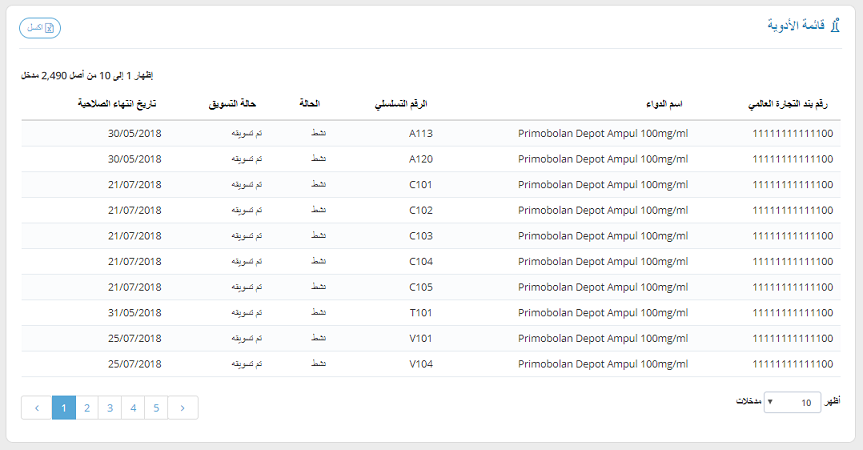Jump to page 4 of results
This screenshot has height=450, width=863.
[x=133, y=408]
